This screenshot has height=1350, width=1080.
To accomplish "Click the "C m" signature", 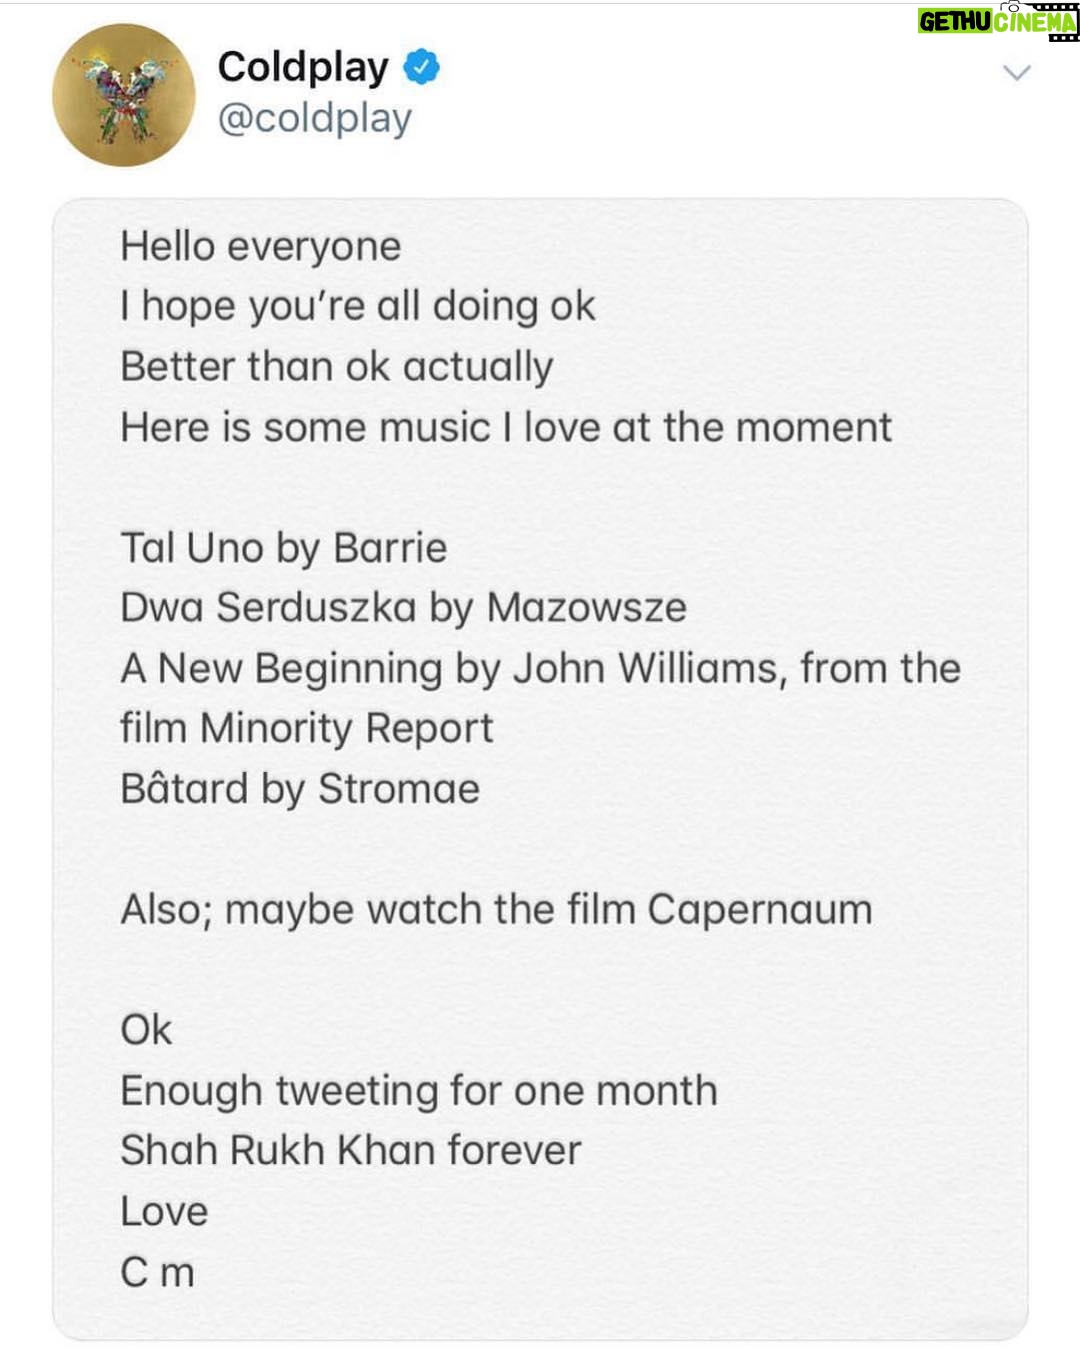I will (157, 1273).
